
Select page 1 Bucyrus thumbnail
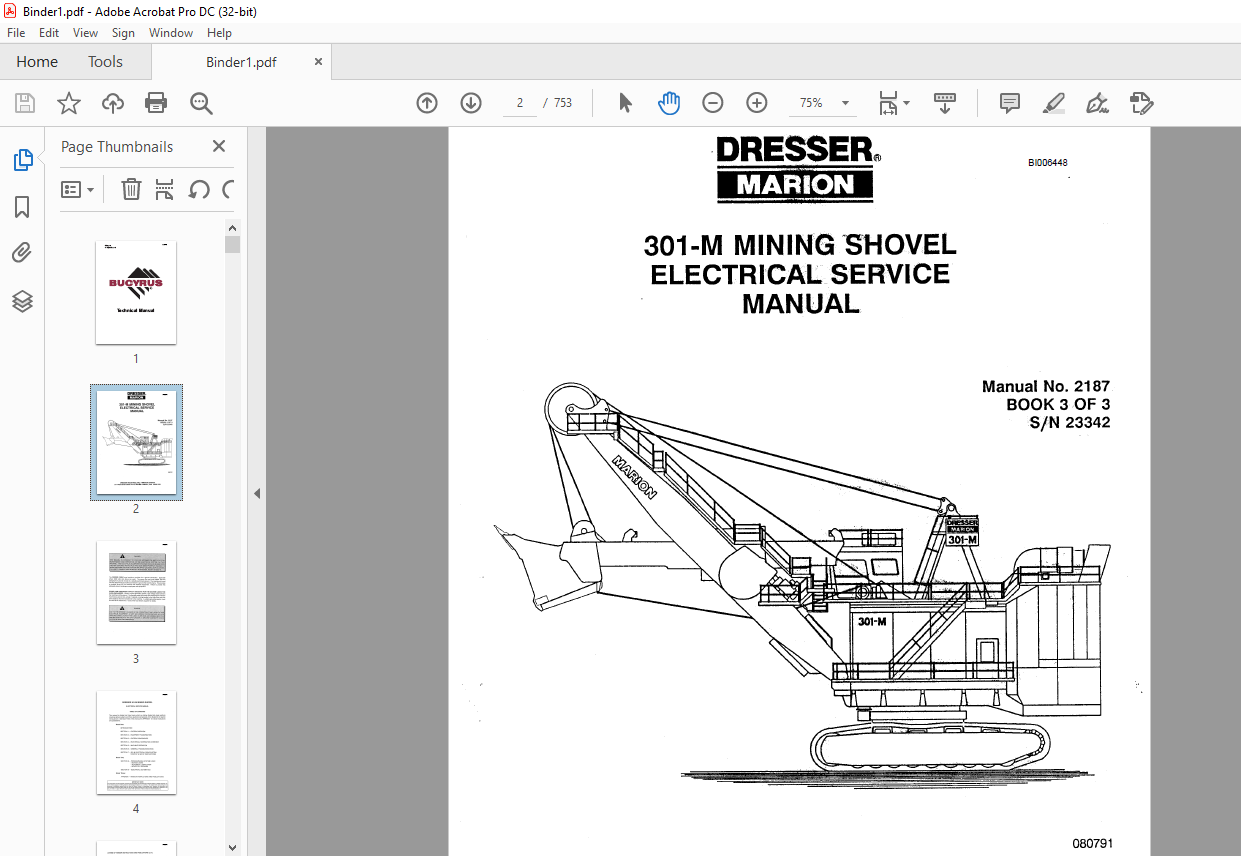(x=136, y=293)
